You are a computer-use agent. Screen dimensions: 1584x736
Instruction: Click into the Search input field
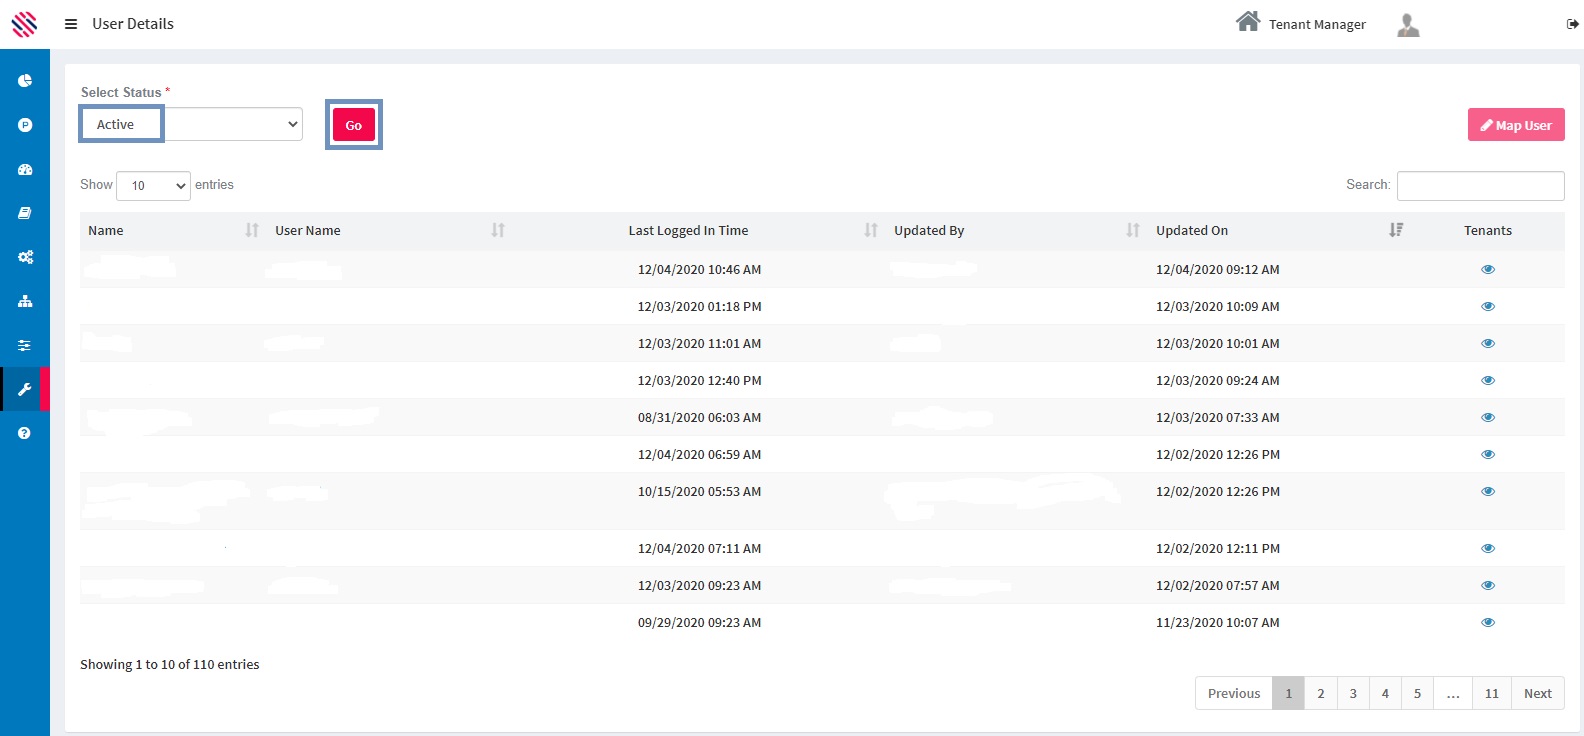[x=1479, y=186]
